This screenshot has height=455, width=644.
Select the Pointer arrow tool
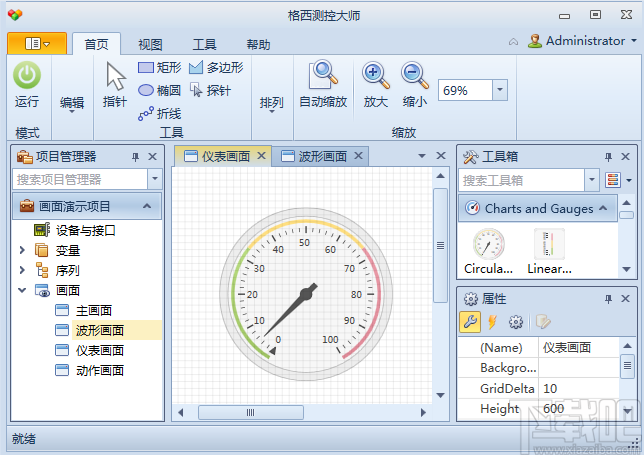115,76
